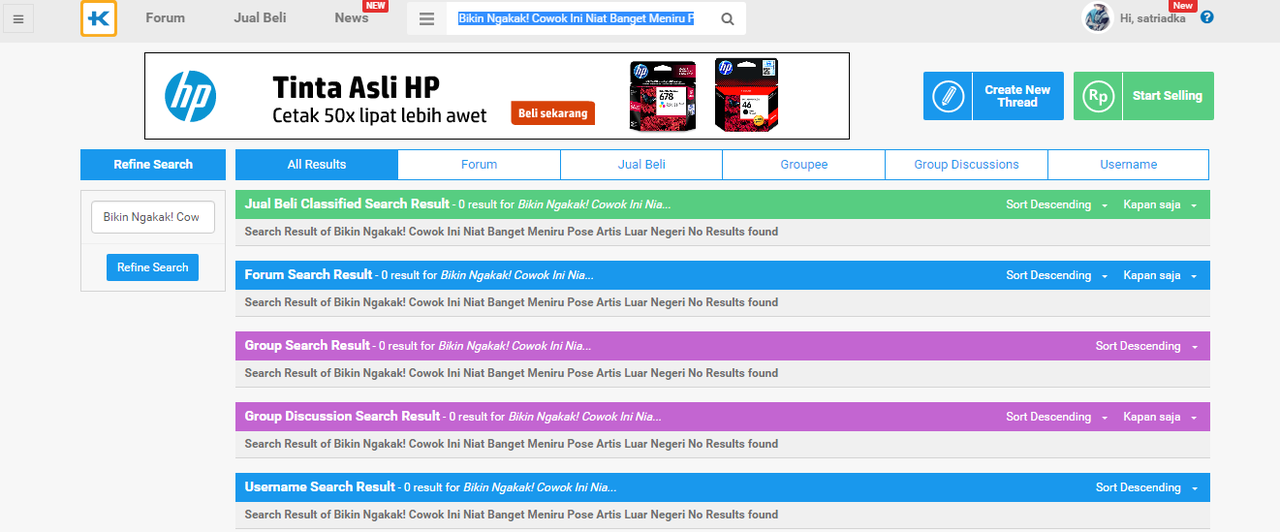The width and height of the screenshot is (1280, 532).
Task: Click the Group Search Result heading
Action: tap(307, 346)
